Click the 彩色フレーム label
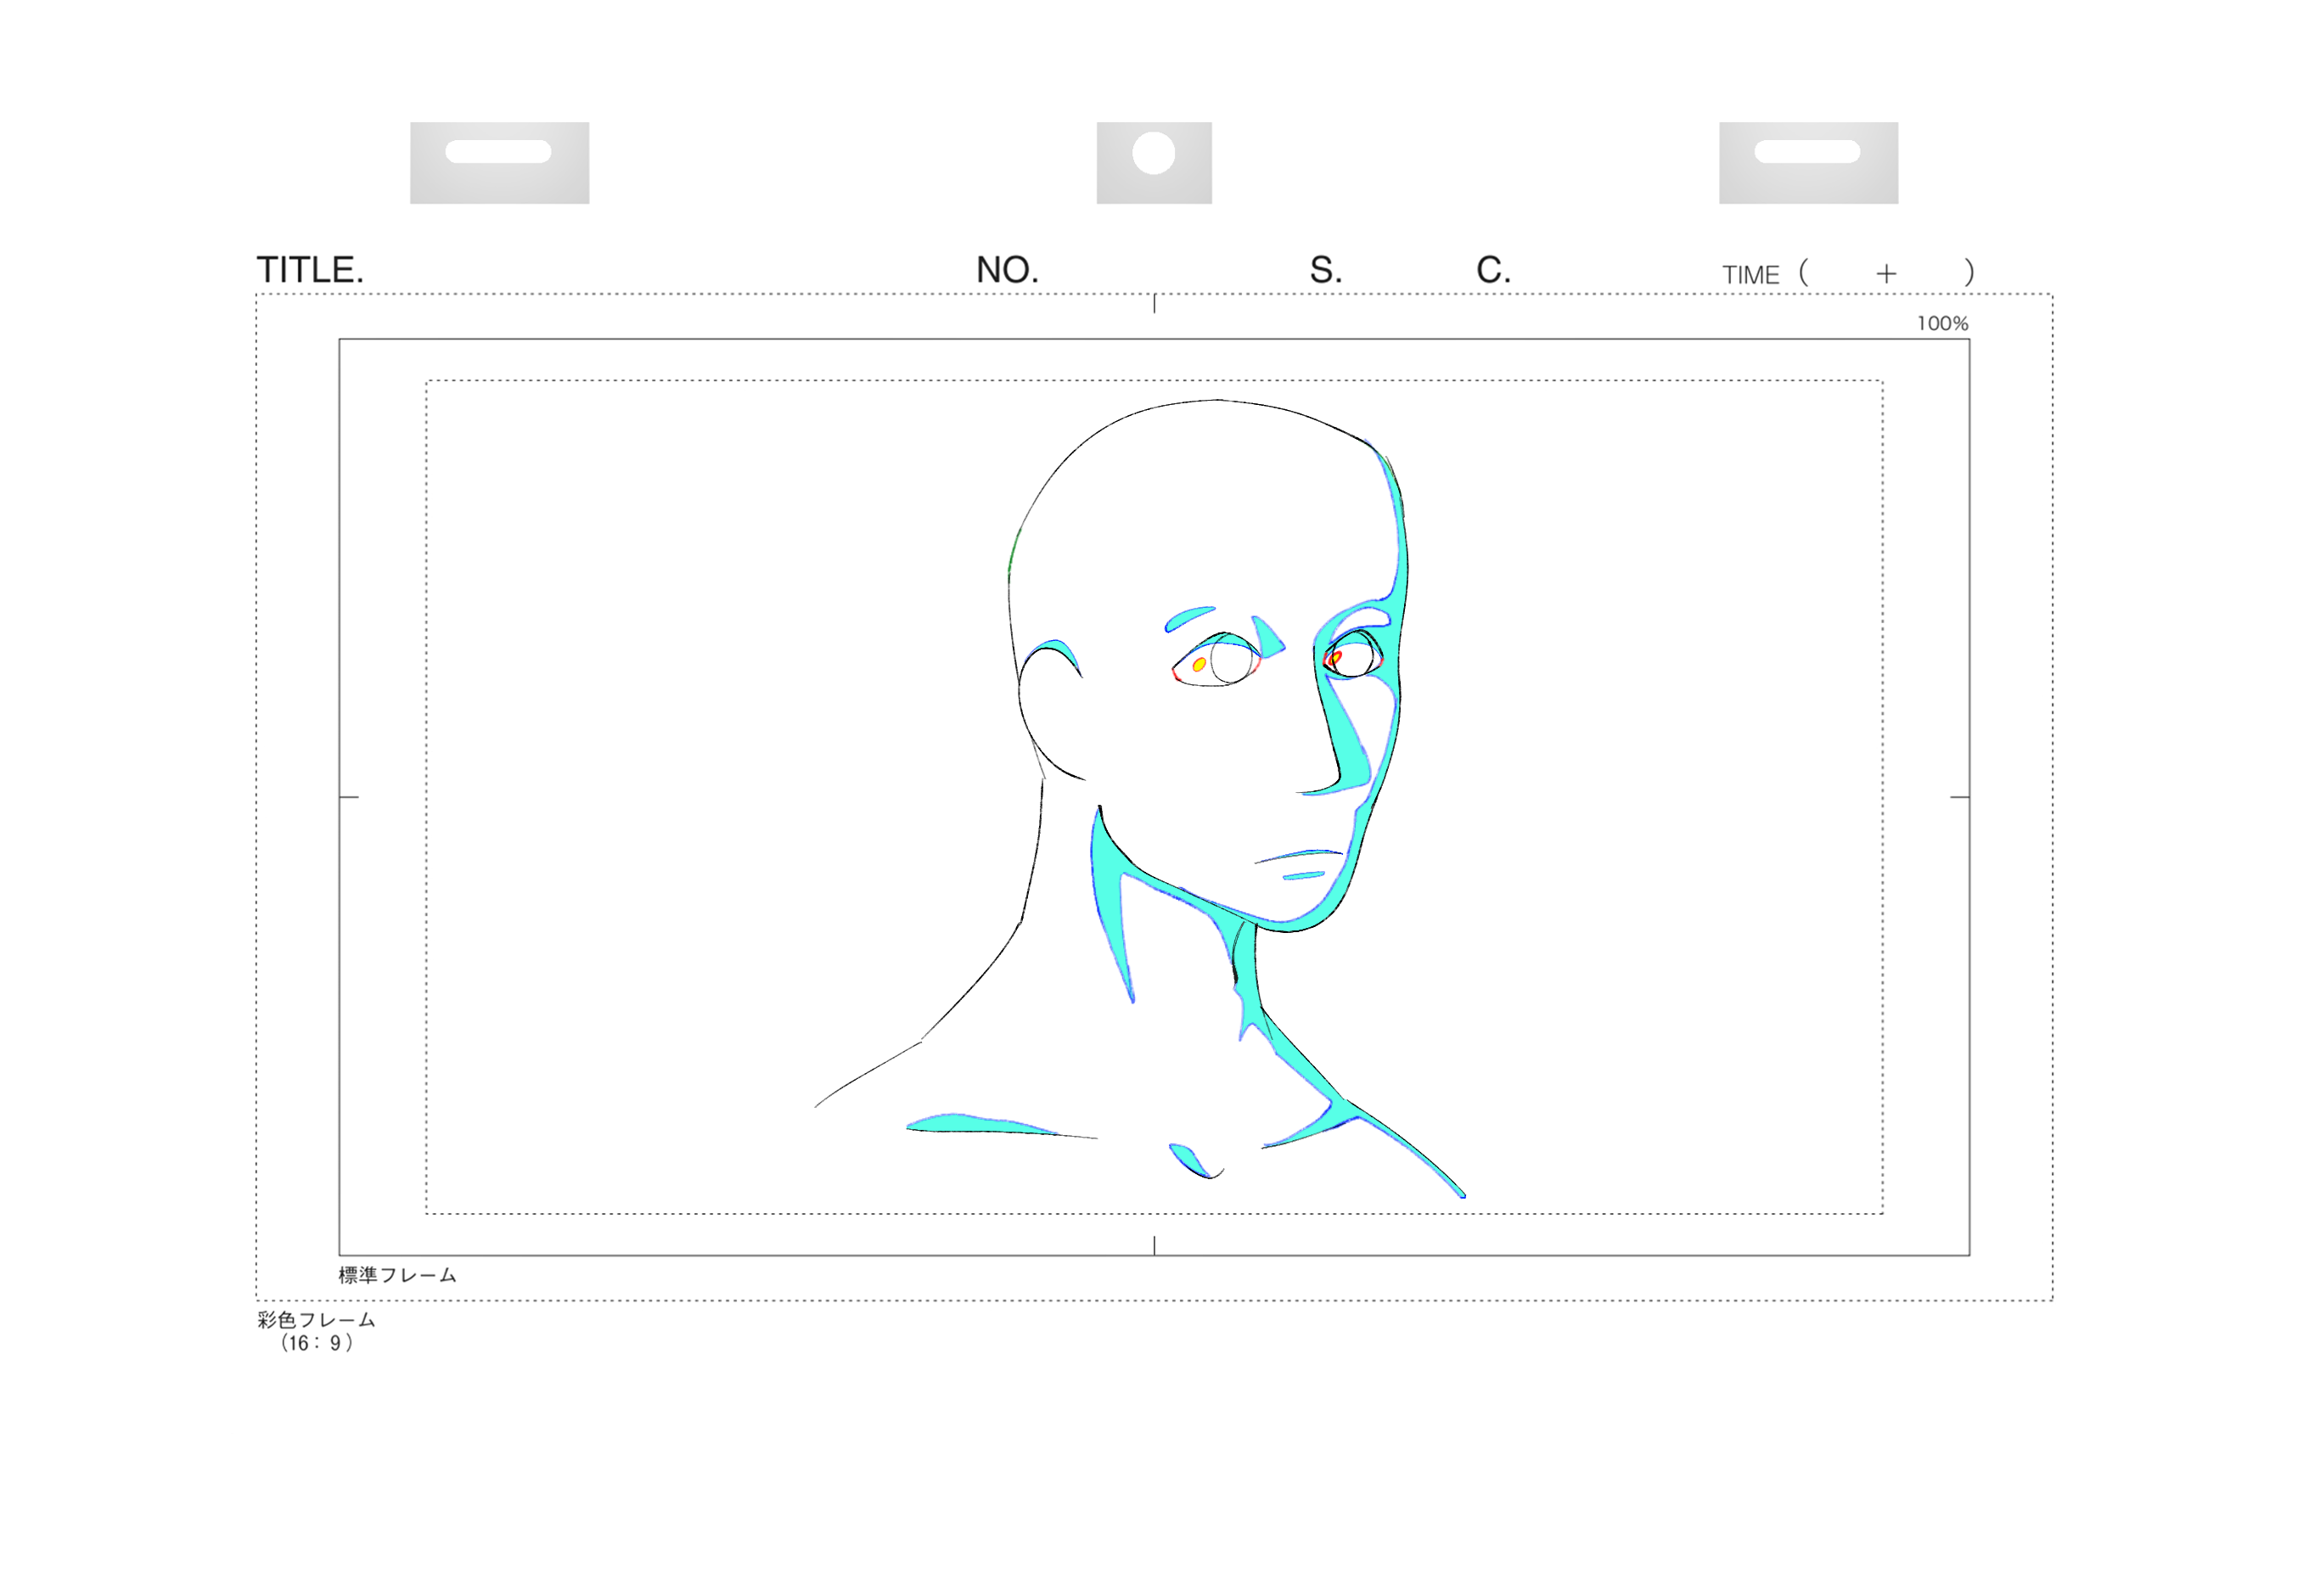Screen dimensions: 2309x1596 [x=316, y=1320]
